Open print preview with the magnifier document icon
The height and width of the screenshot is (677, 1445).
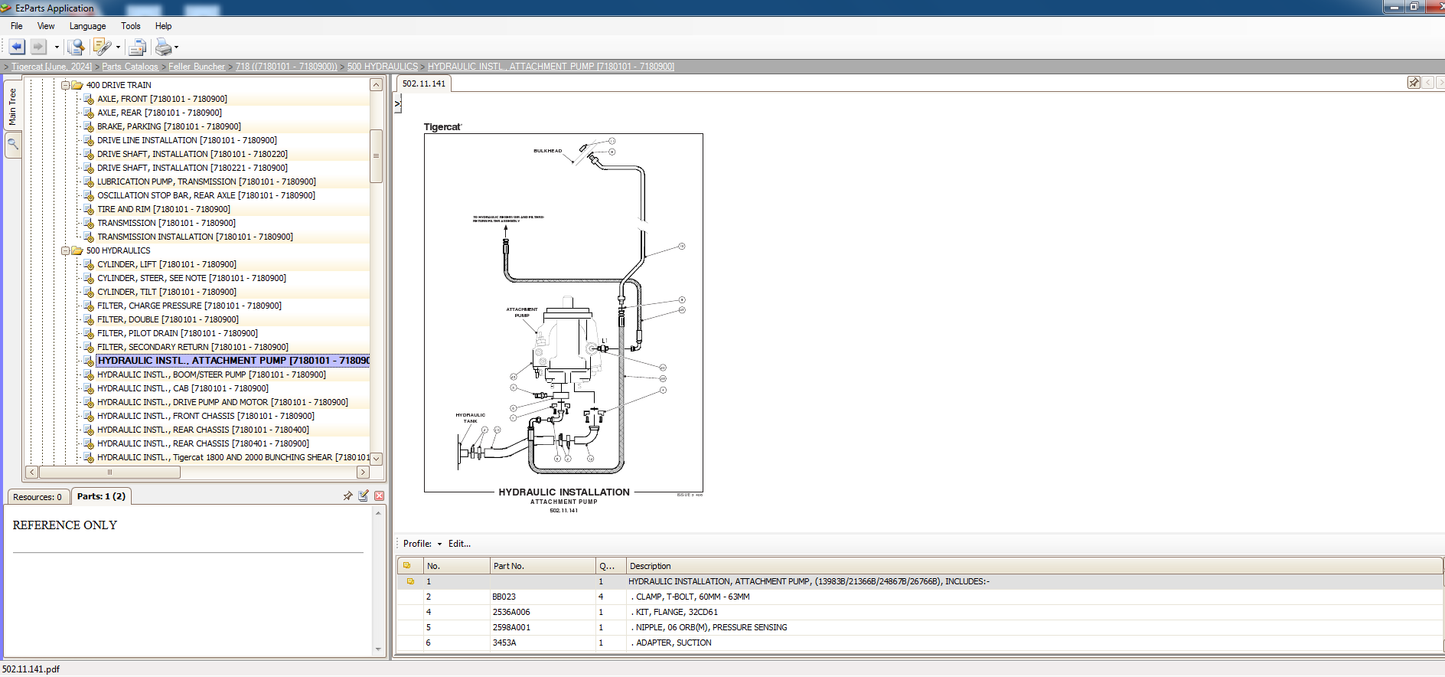(x=75, y=46)
